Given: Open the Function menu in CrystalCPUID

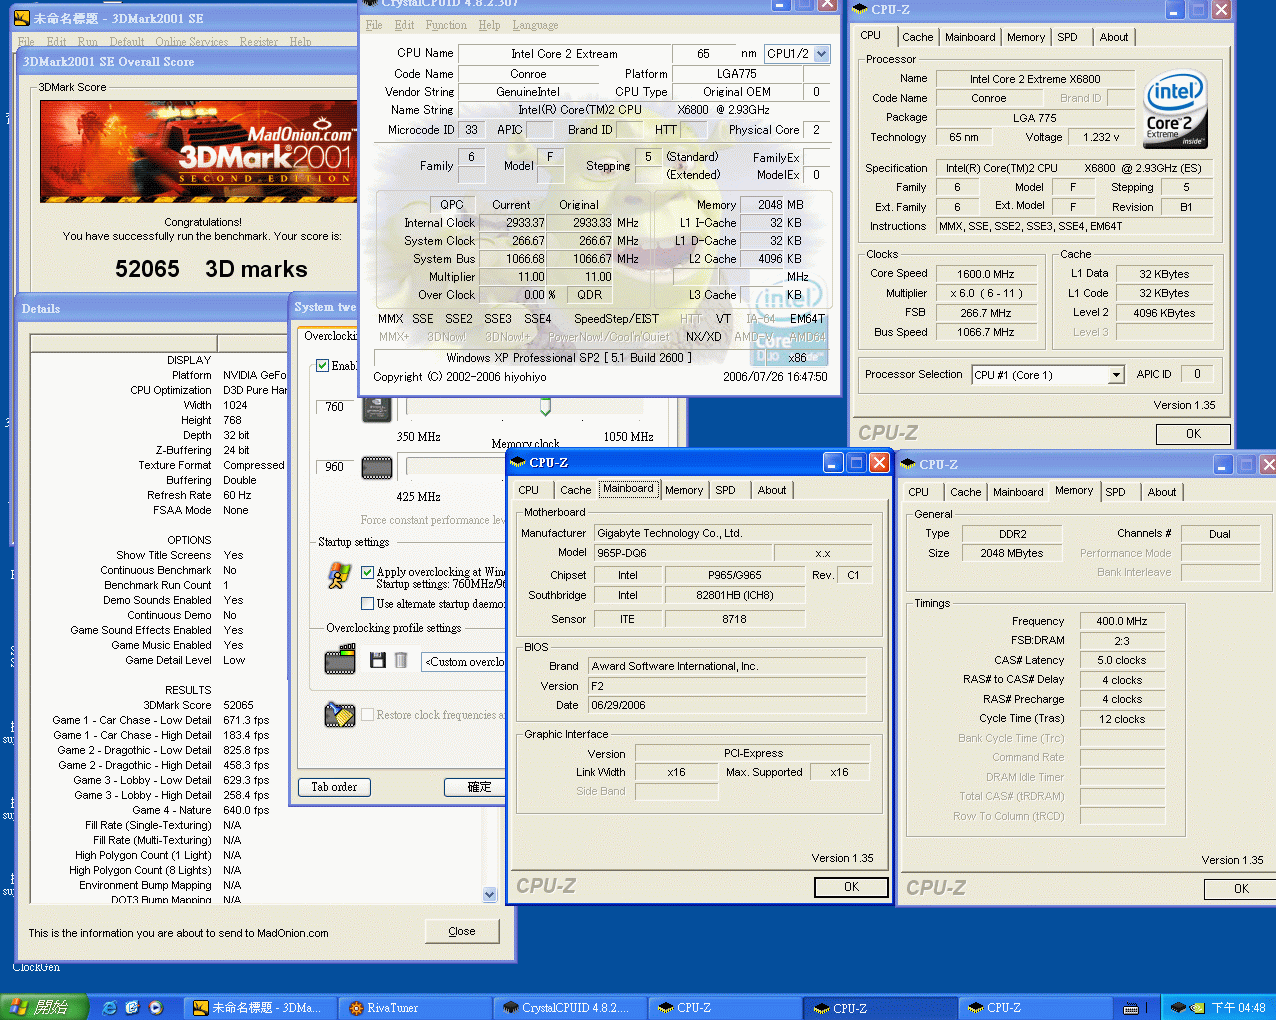Looking at the screenshot, I should click(446, 25).
